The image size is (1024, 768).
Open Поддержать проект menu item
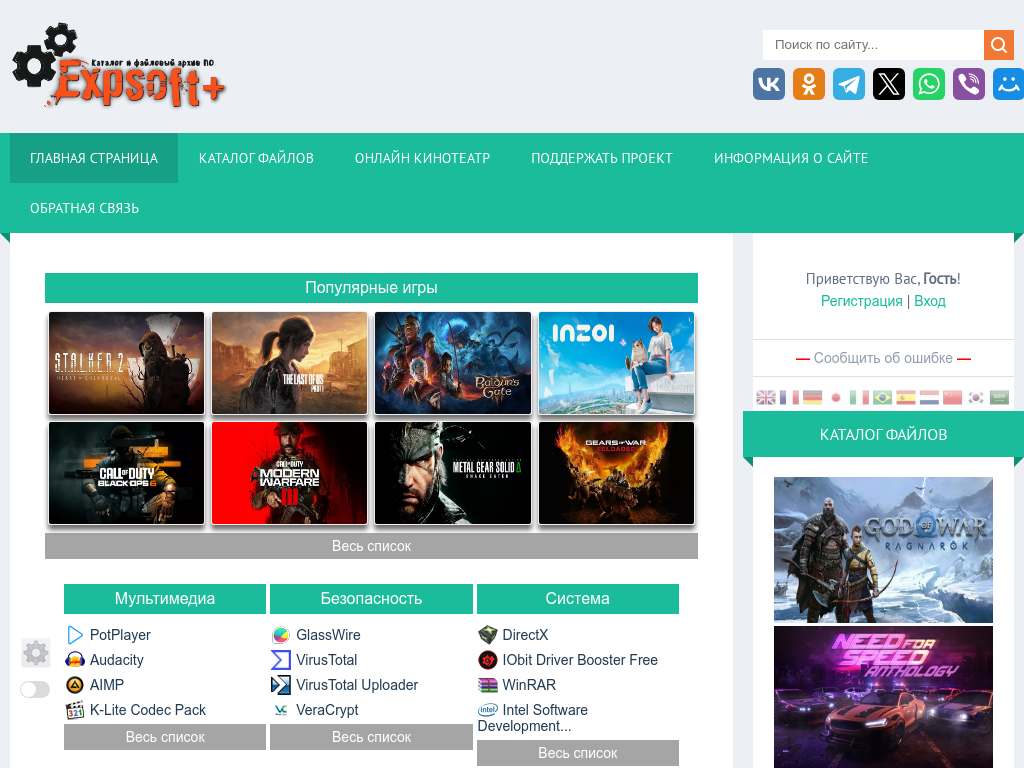602,158
